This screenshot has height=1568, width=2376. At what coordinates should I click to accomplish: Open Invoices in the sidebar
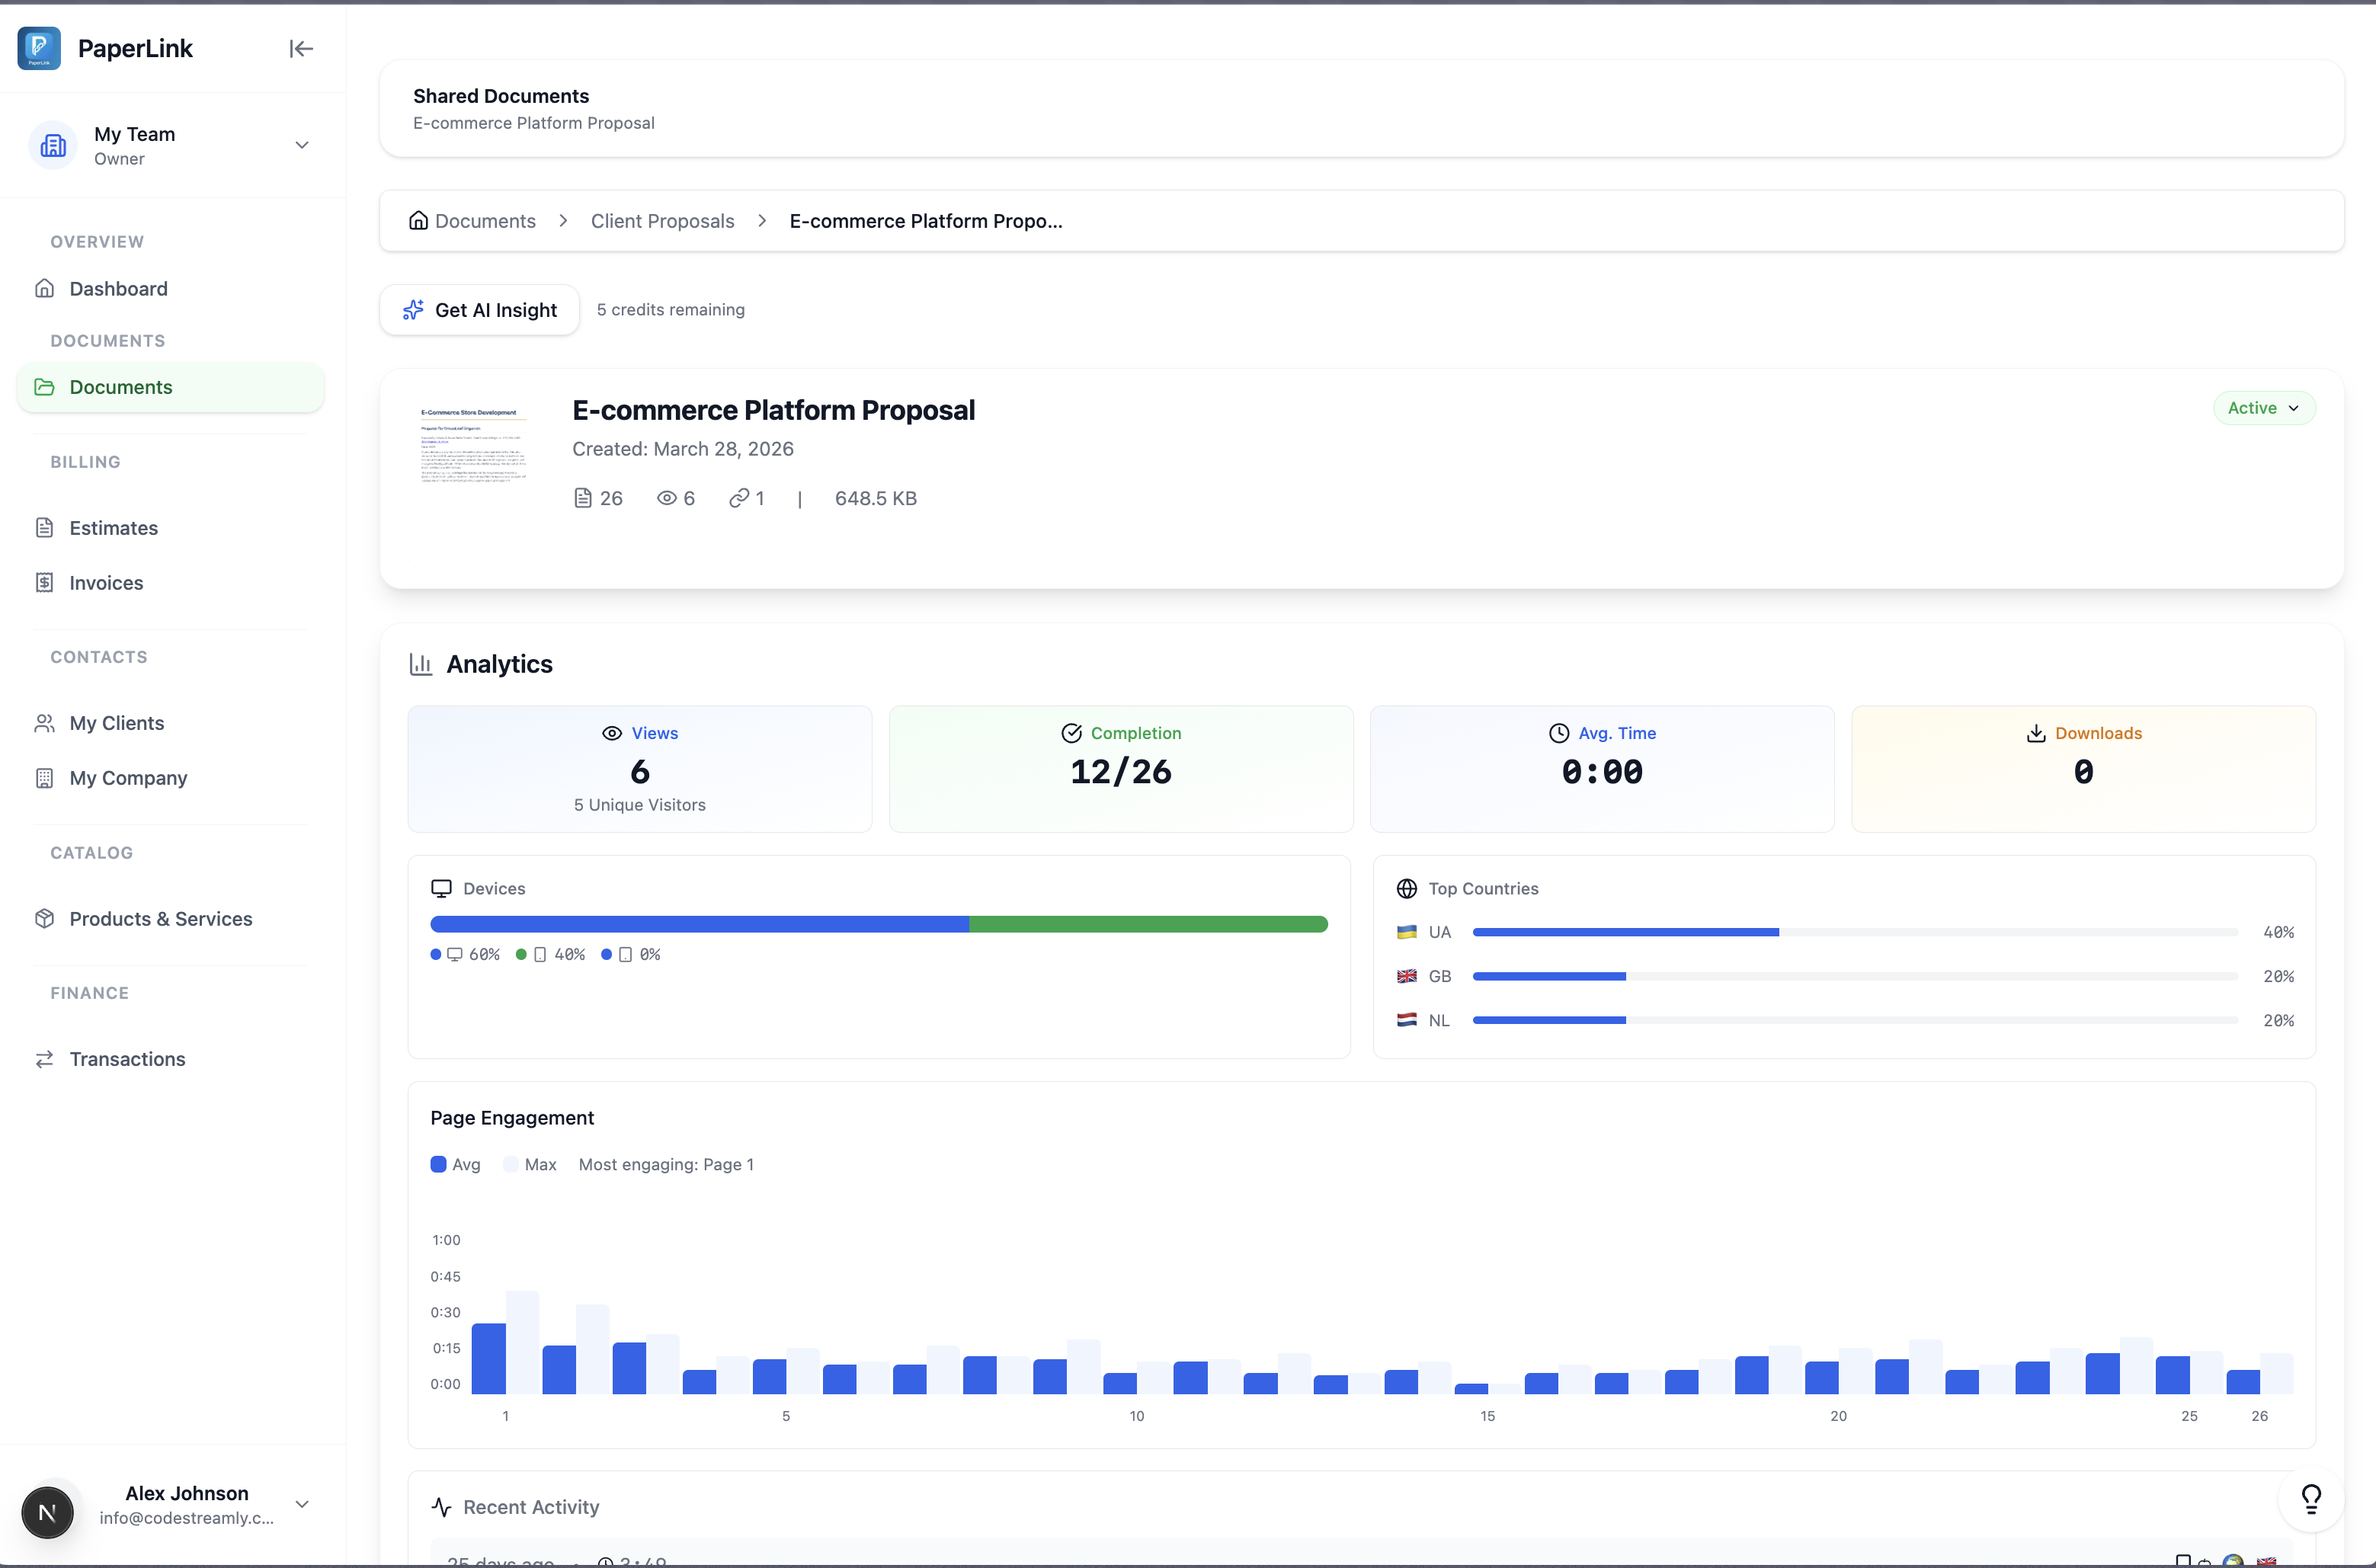[106, 582]
